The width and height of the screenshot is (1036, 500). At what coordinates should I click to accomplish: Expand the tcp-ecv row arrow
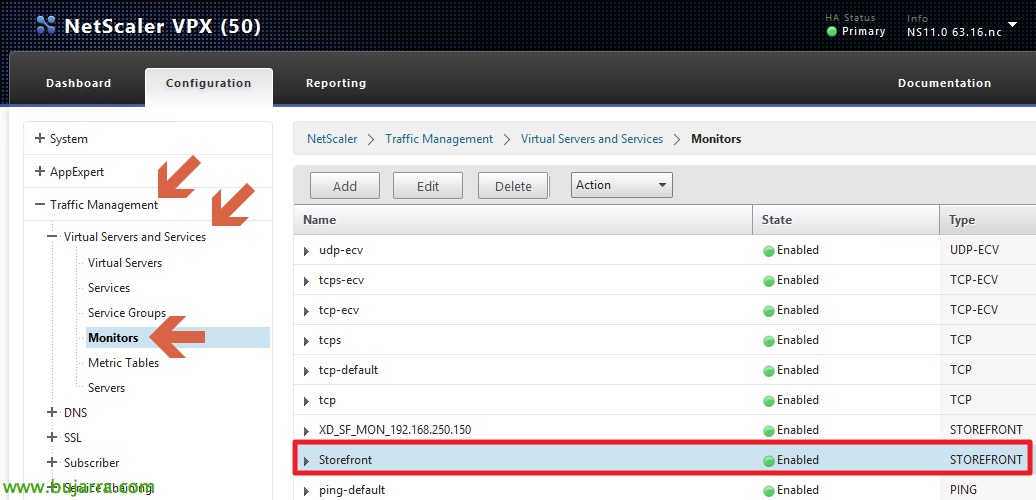(x=306, y=311)
